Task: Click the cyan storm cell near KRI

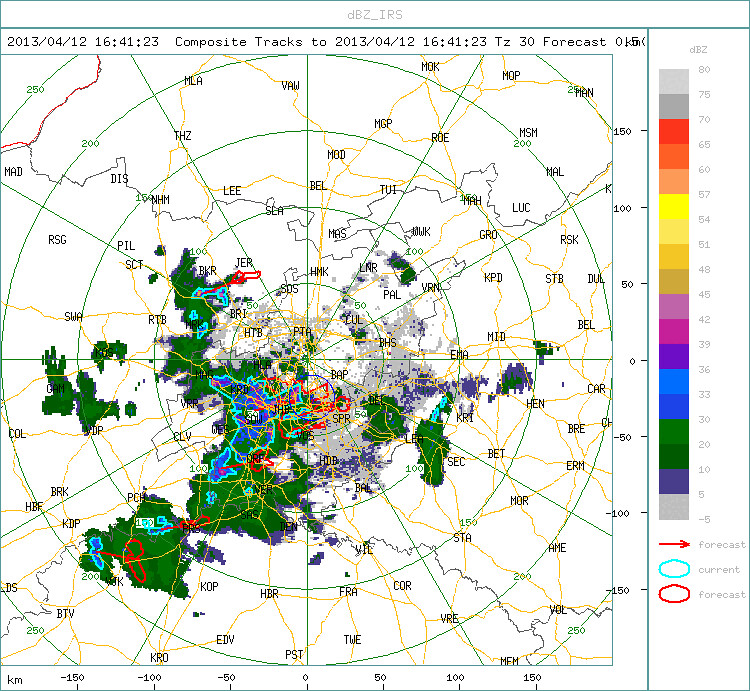Action: (441, 408)
